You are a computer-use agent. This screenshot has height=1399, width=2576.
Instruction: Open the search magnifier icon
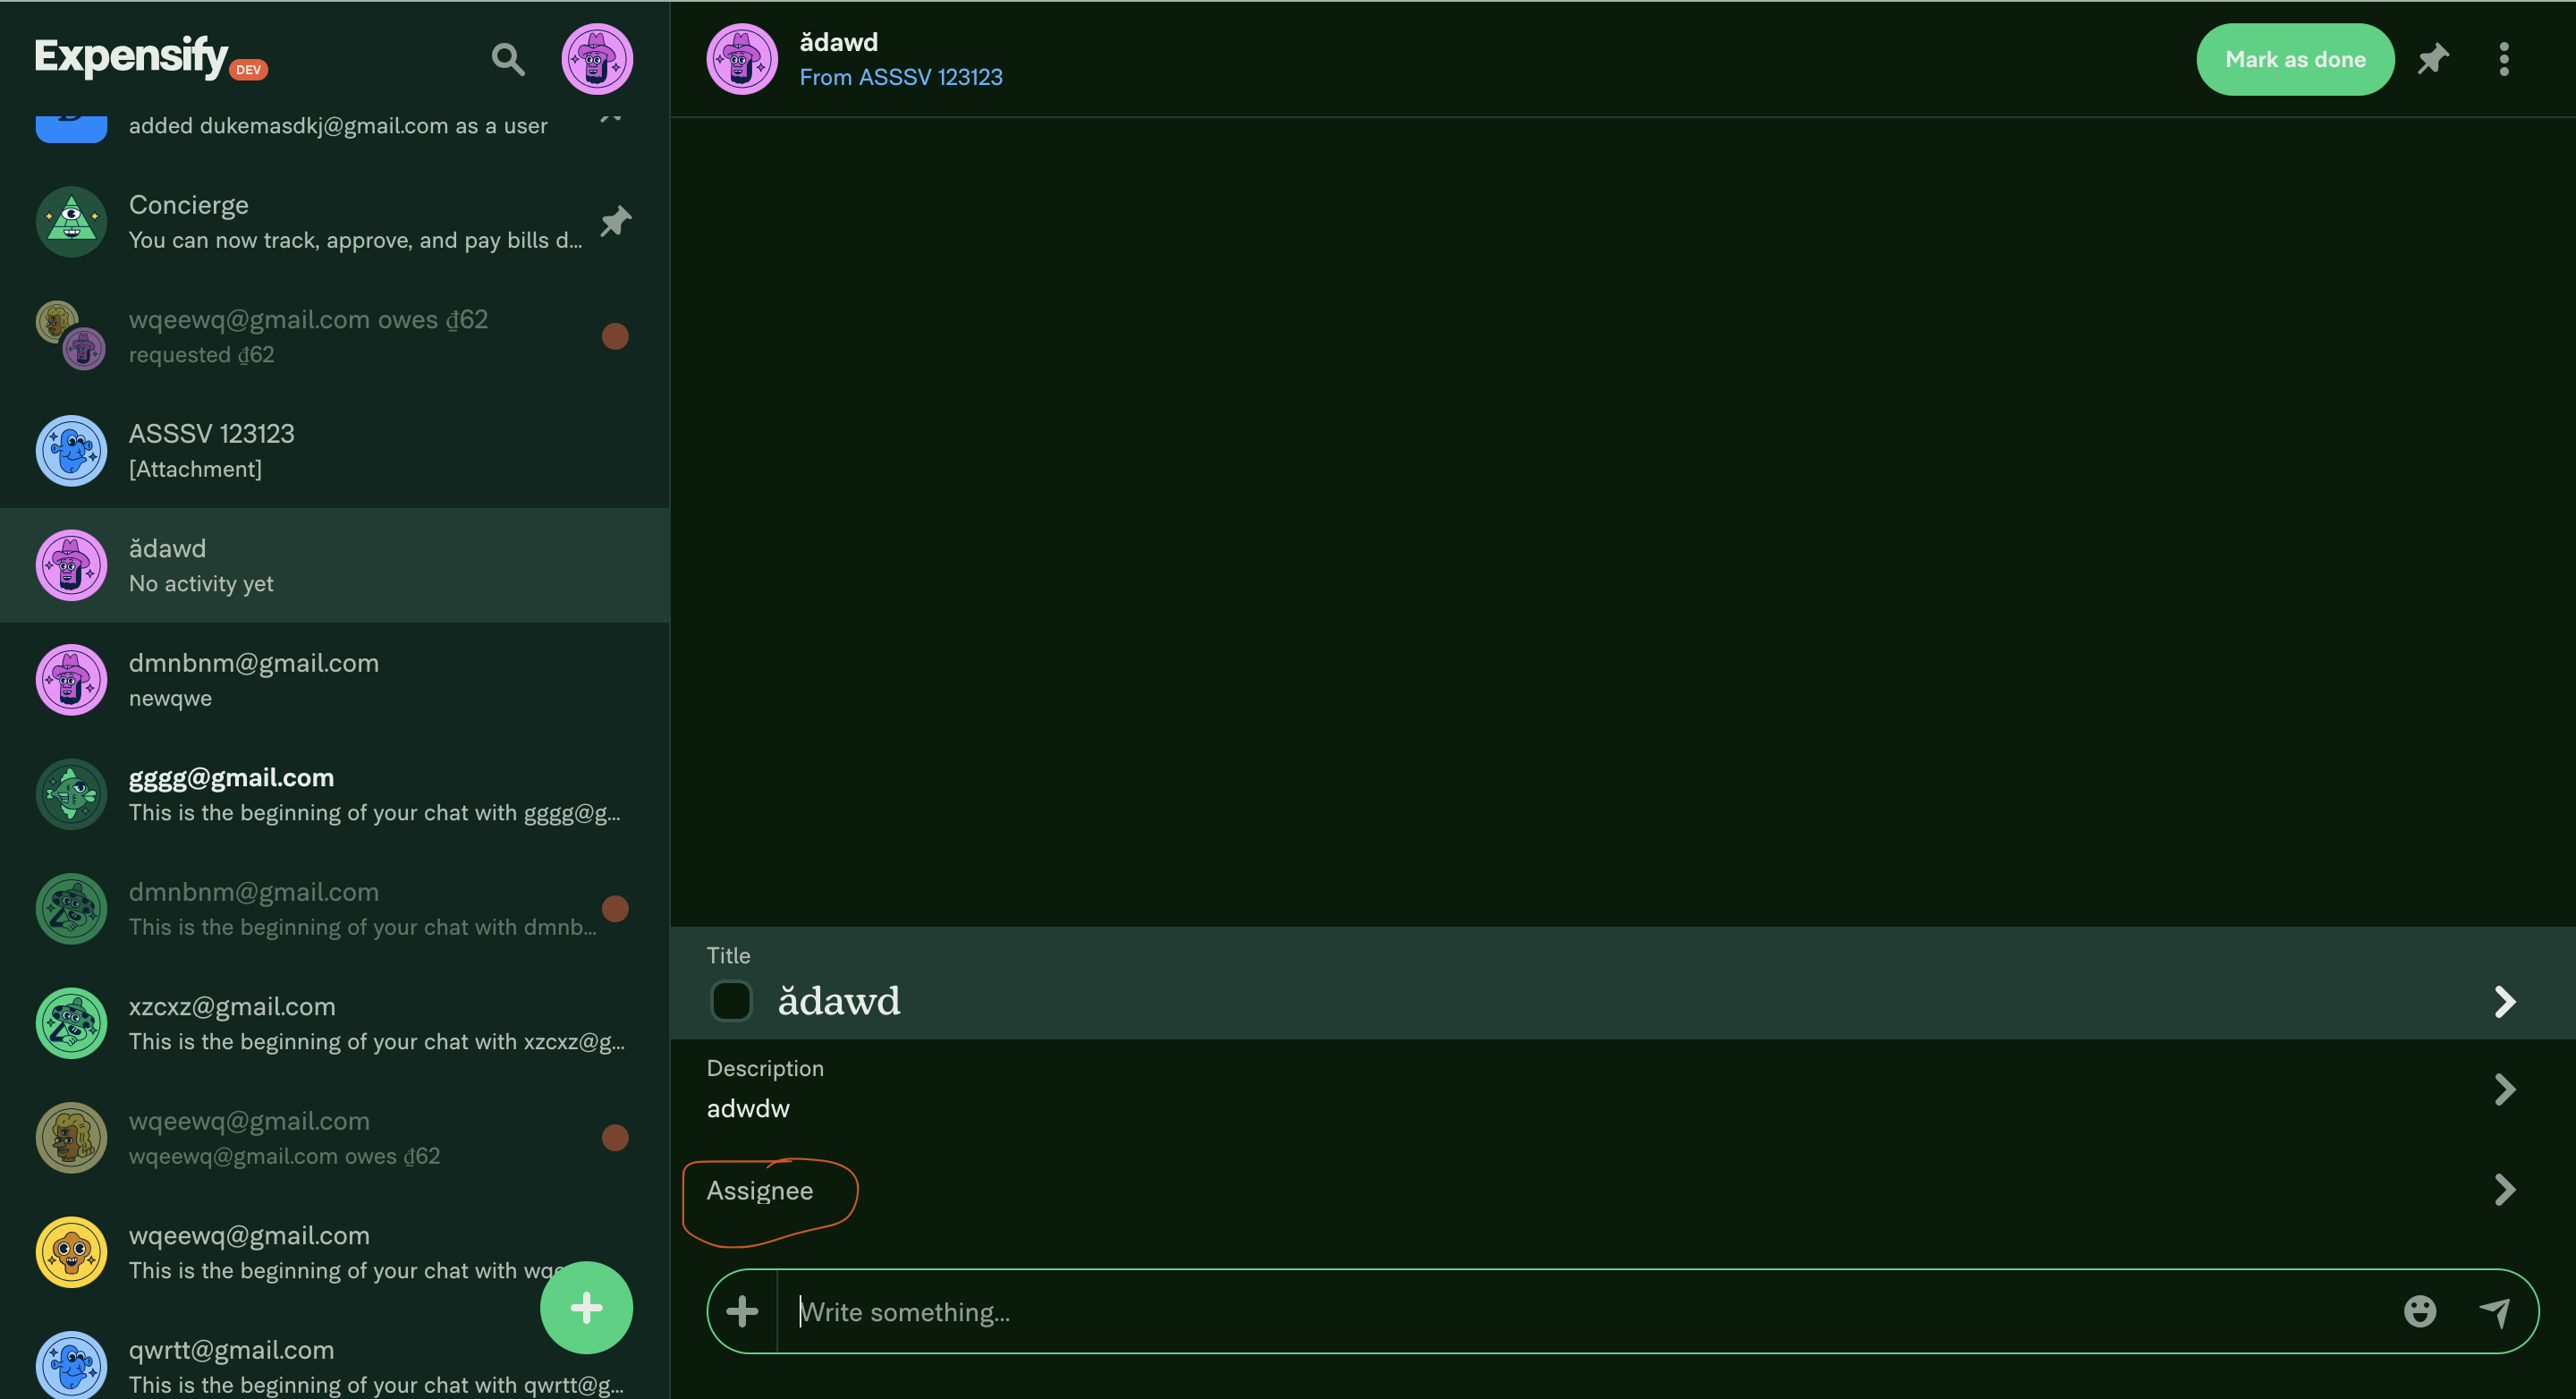pyautogui.click(x=507, y=59)
